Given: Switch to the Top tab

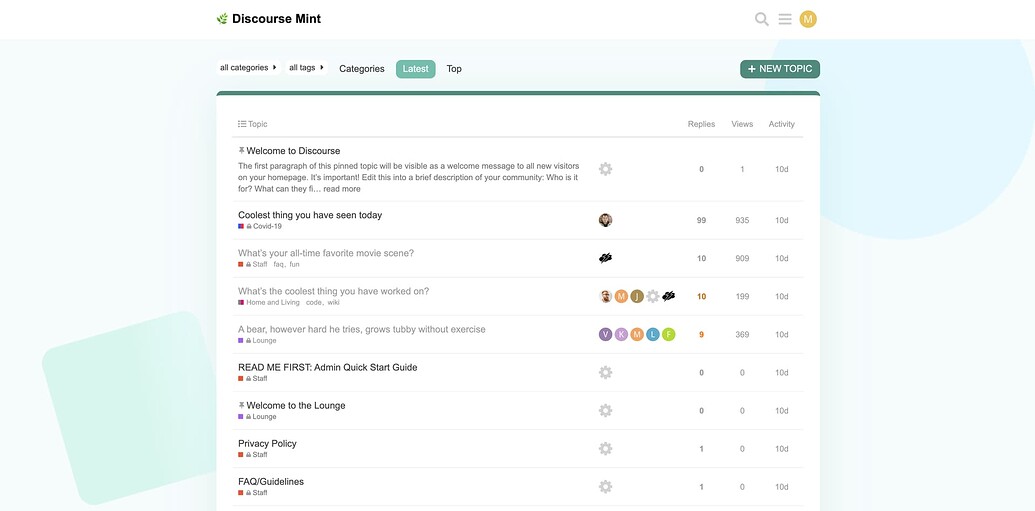Looking at the screenshot, I should point(454,69).
